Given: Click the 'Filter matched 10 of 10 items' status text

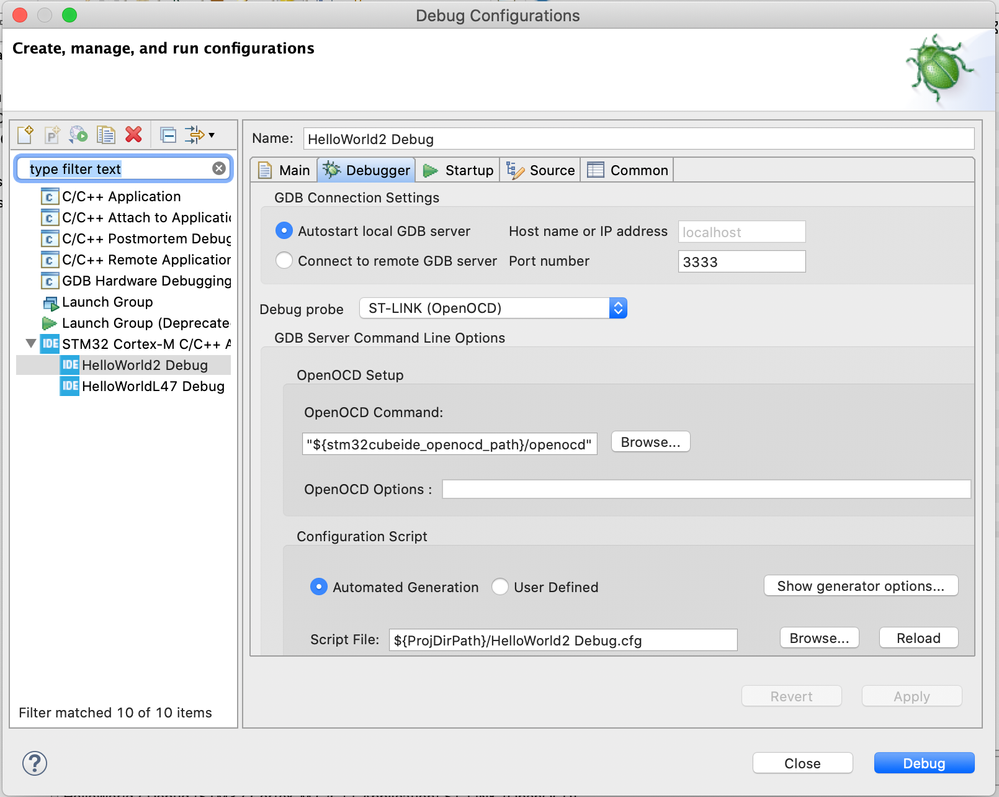Looking at the screenshot, I should pos(115,712).
